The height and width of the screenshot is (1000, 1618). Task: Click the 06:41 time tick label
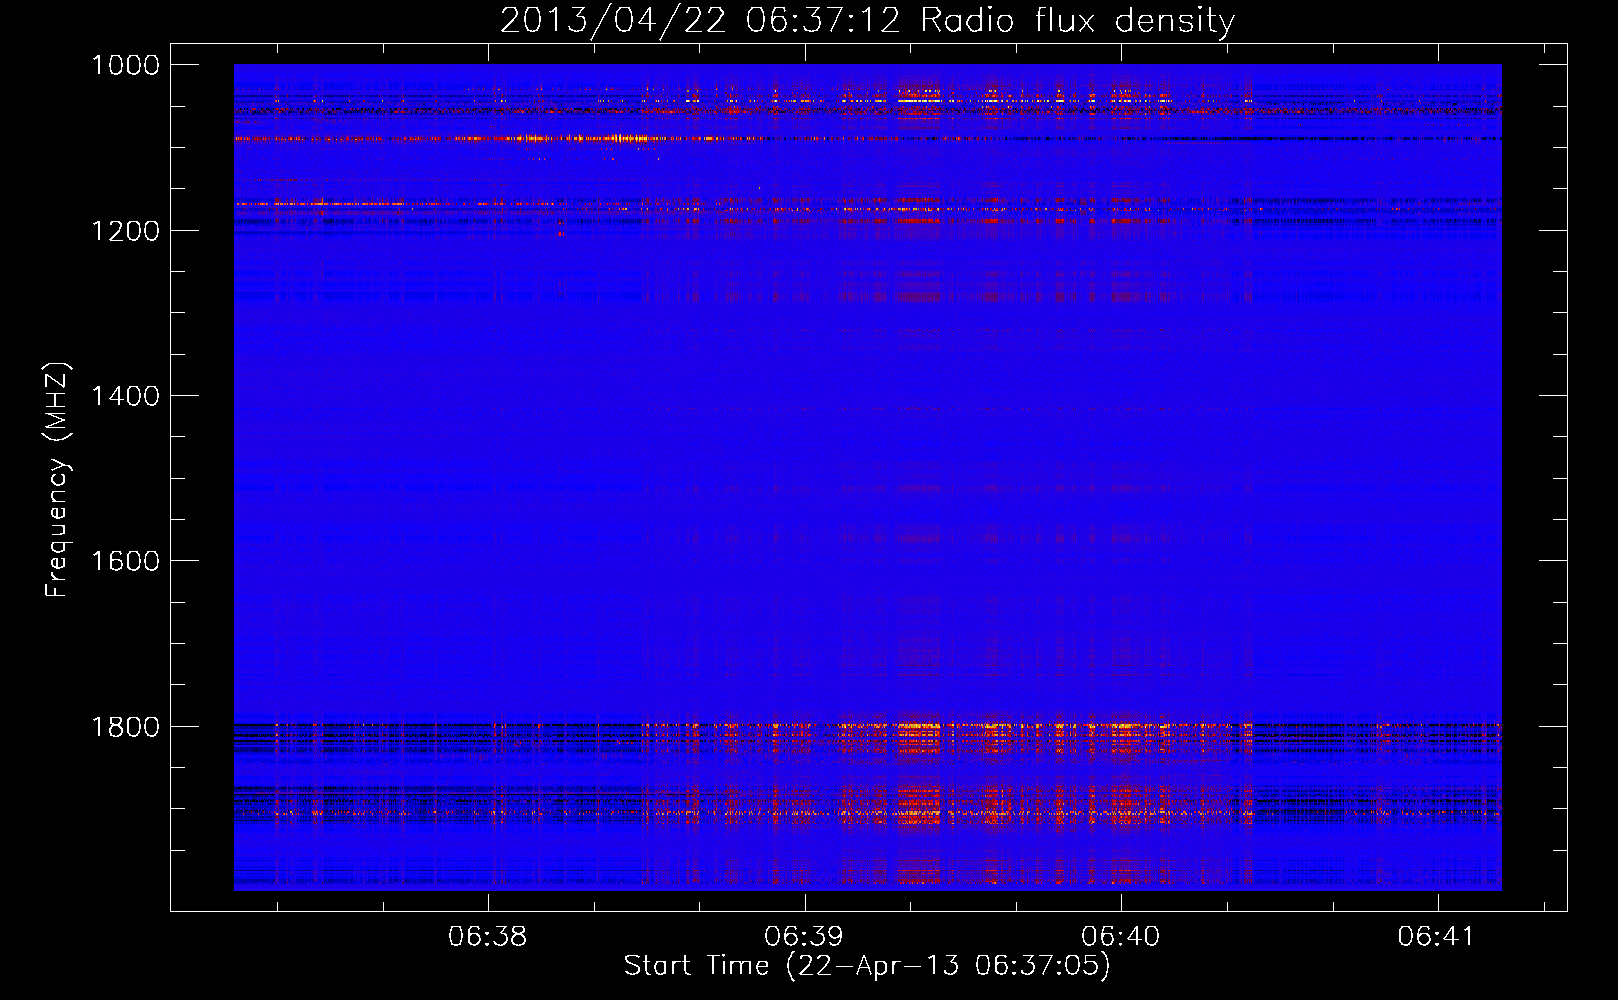(1436, 936)
